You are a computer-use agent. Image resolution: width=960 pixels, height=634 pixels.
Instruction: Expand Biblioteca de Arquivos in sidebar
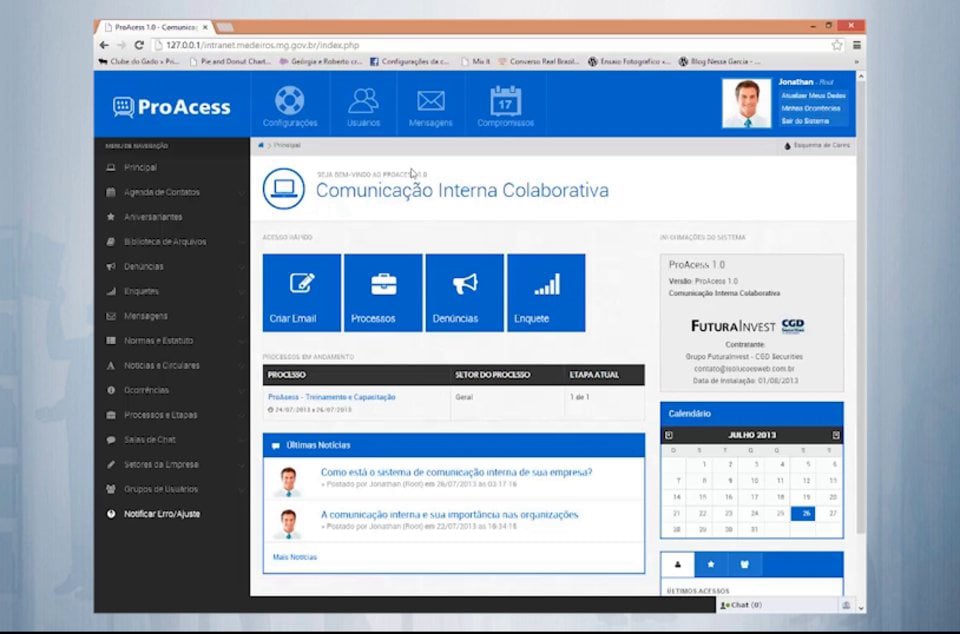point(172,242)
